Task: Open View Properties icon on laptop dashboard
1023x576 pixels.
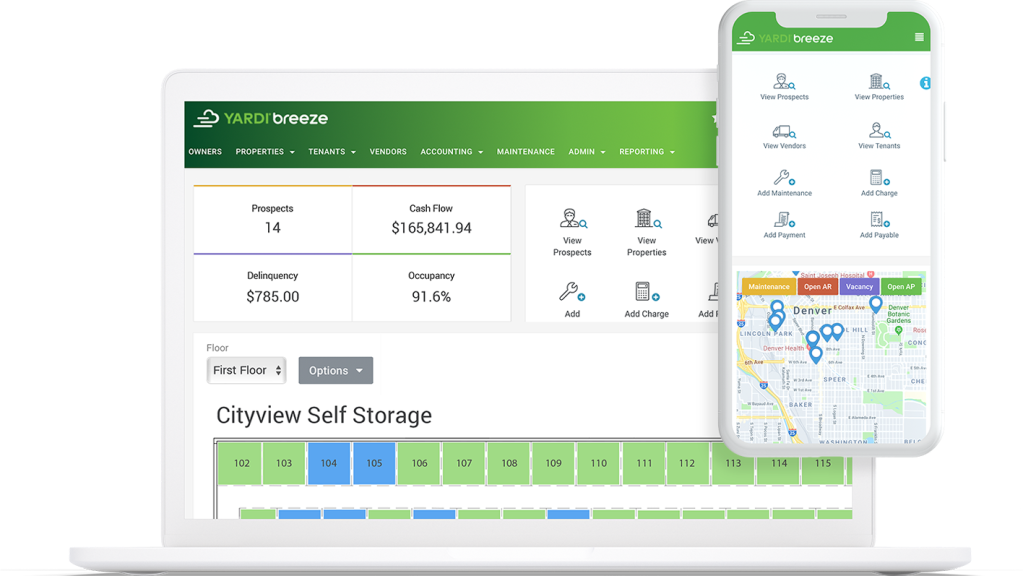Action: tap(647, 219)
